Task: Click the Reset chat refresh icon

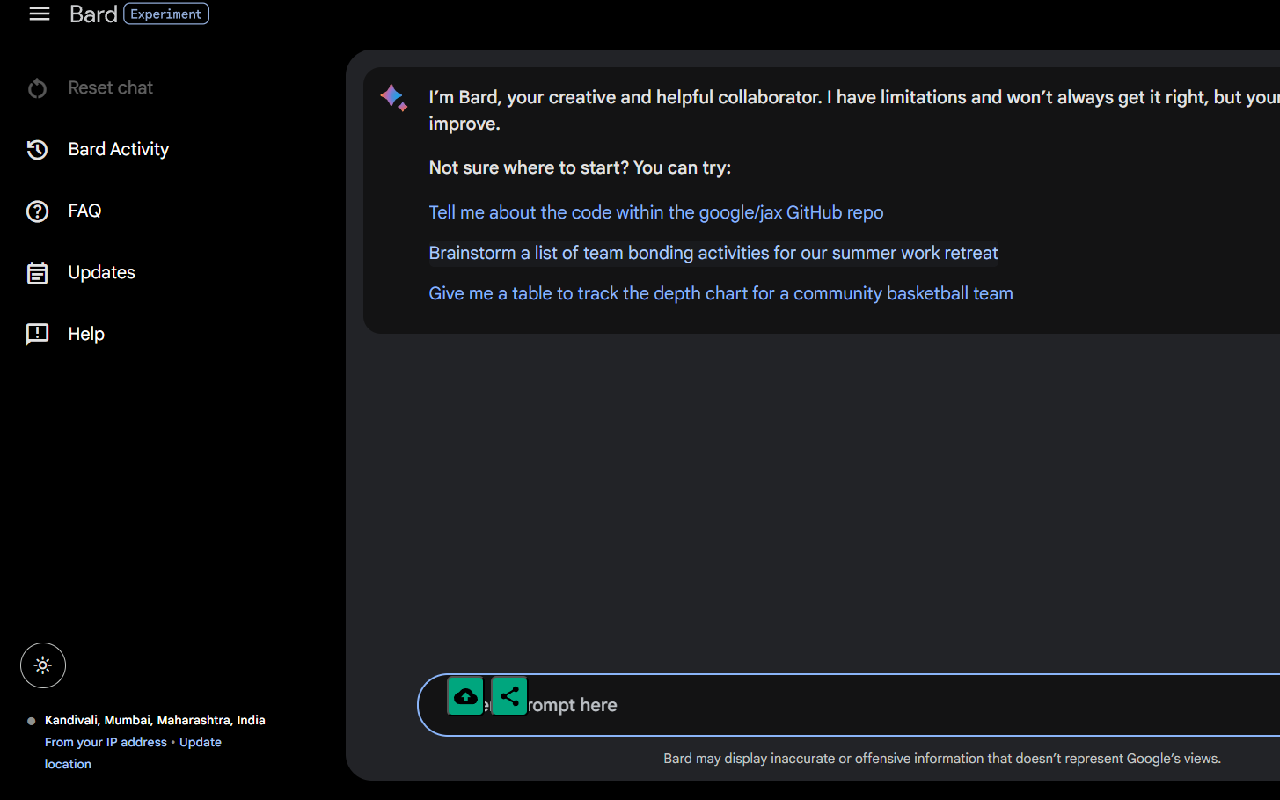Action: pyautogui.click(x=37, y=88)
